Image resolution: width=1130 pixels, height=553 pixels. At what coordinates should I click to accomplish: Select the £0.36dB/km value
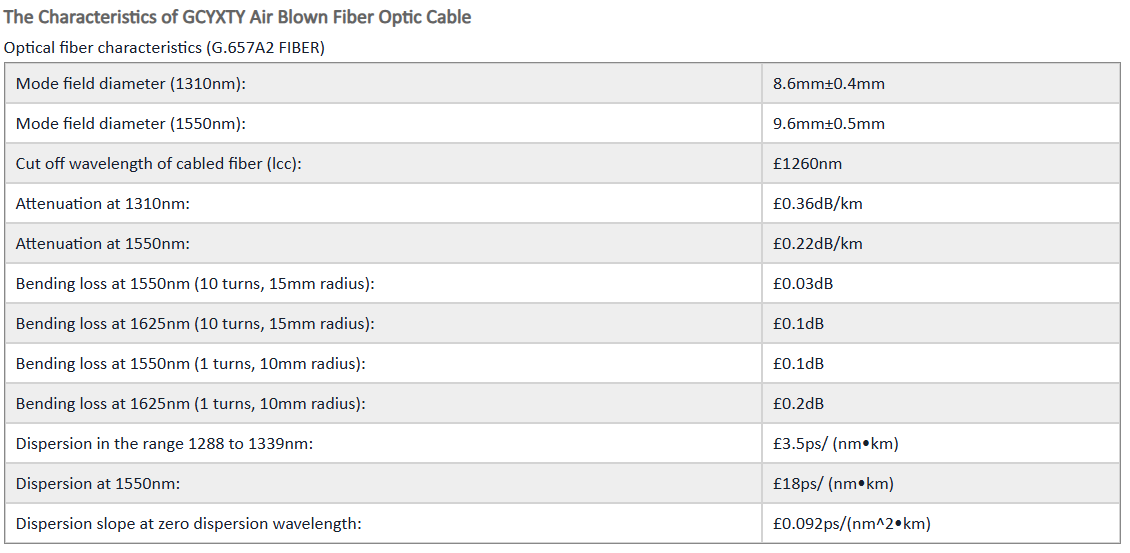coord(818,204)
